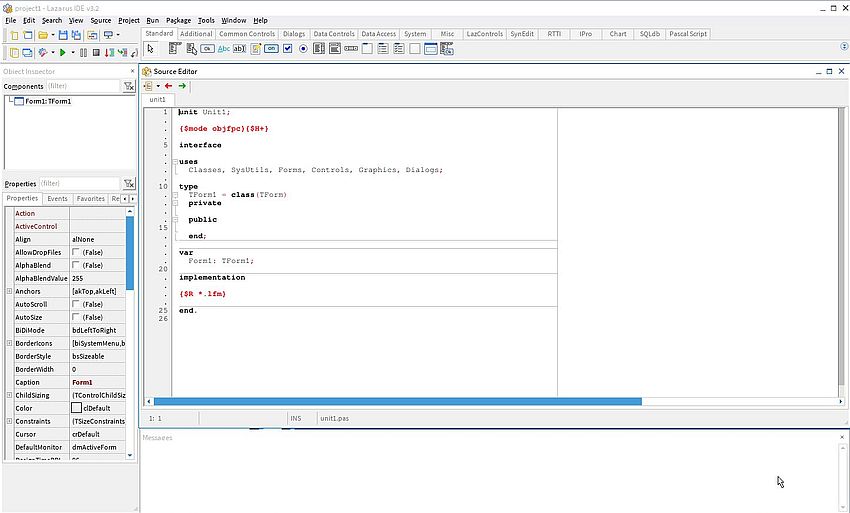Viewport: 850px width, 513px height.
Task: Switch to the Events tab
Action: click(58, 199)
